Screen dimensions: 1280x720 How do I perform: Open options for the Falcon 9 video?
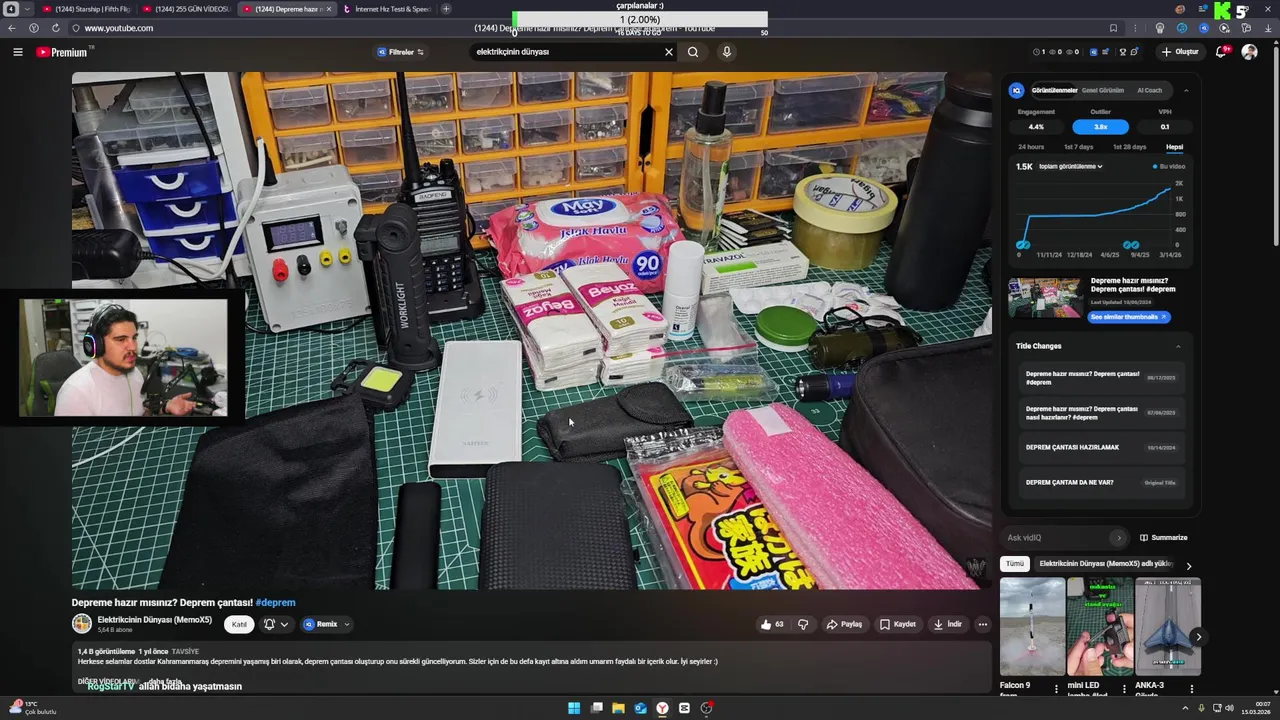[x=1056, y=688]
